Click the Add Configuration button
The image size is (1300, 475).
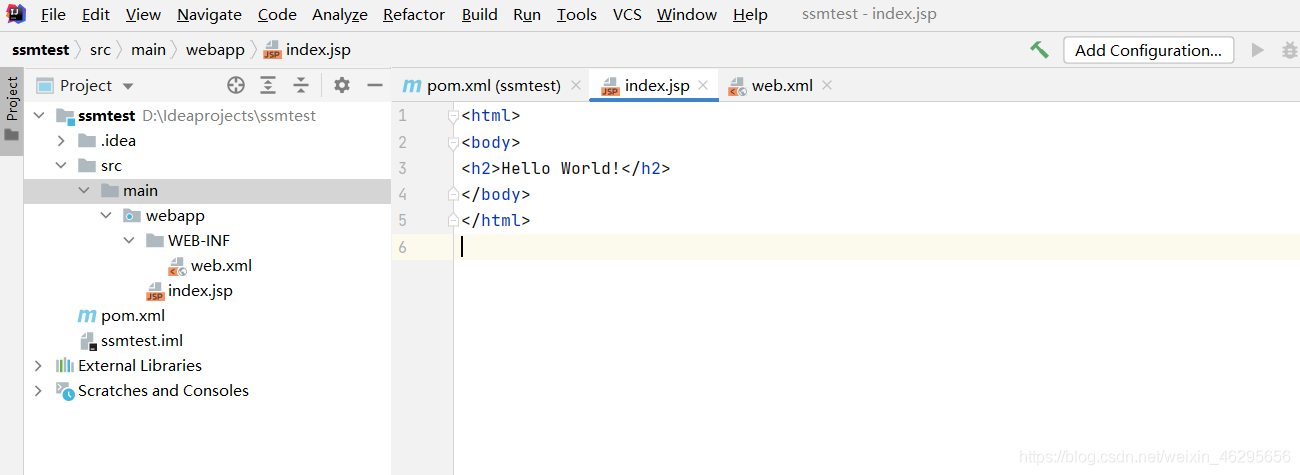pyautogui.click(x=1148, y=50)
